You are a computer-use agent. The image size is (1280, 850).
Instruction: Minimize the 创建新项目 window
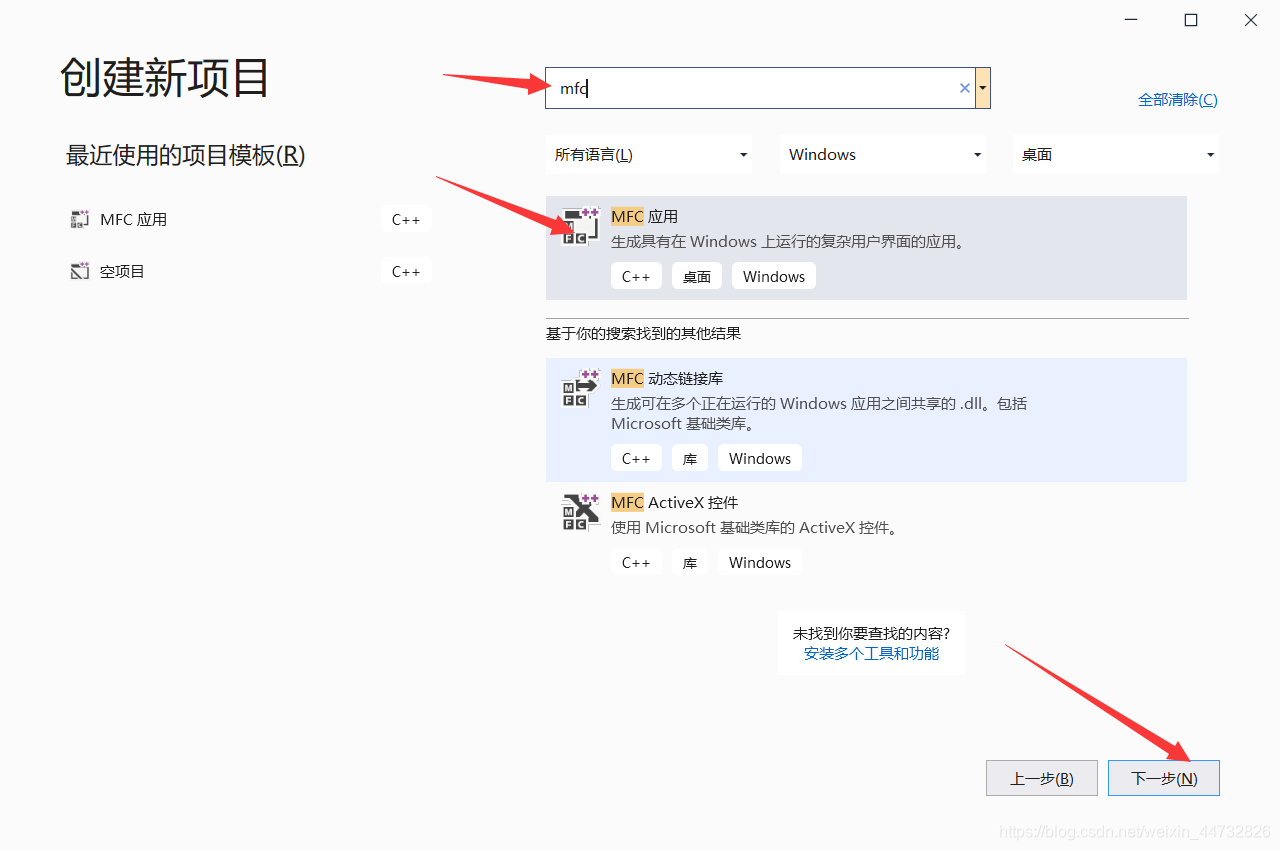coord(1131,20)
